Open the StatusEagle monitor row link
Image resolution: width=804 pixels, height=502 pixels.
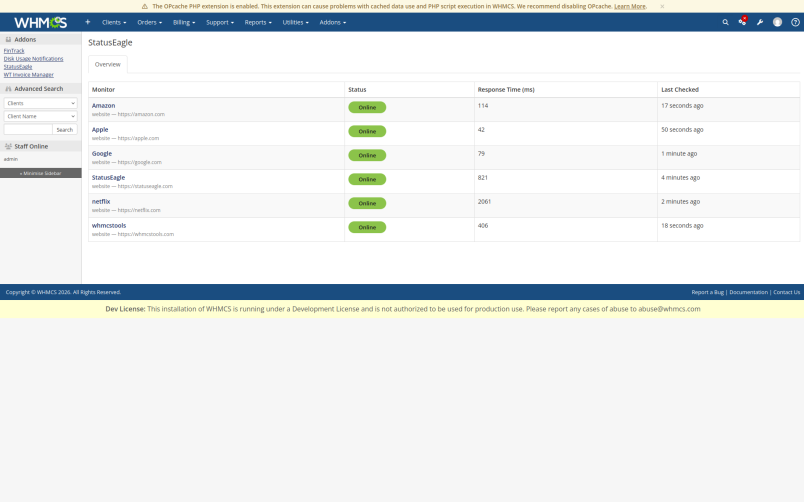pyautogui.click(x=108, y=177)
